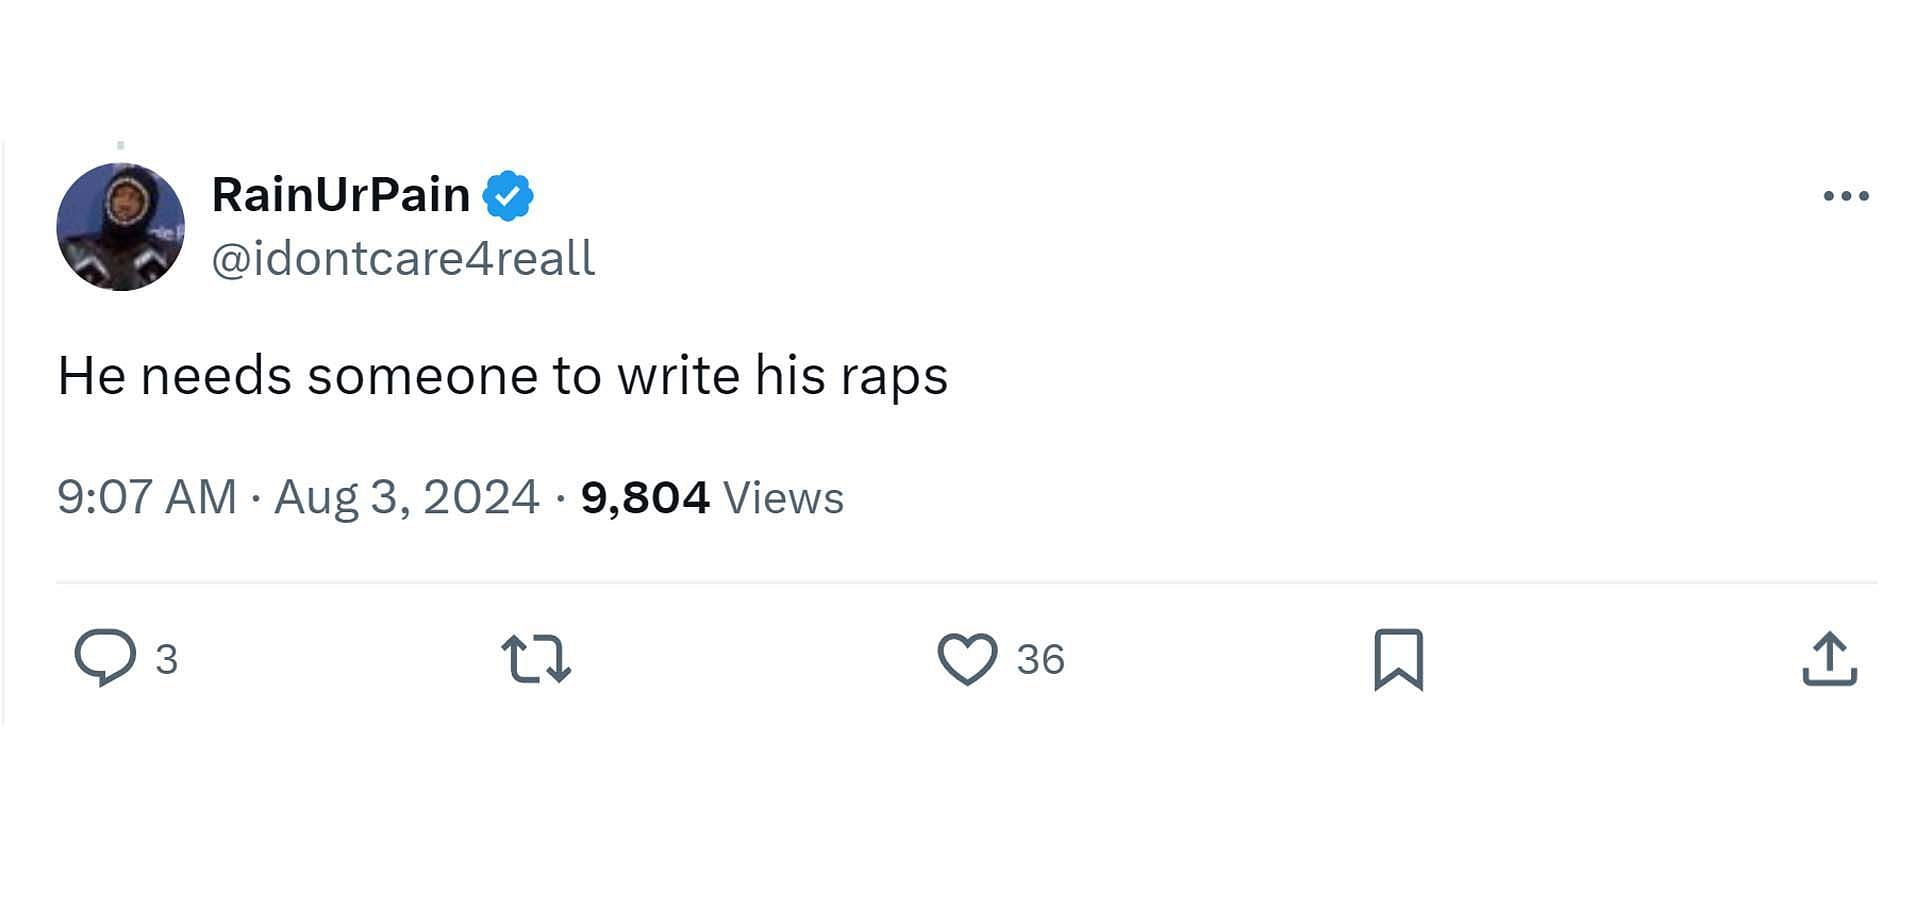Like the tweet with the heart icon
1920x900 pixels.
(967, 659)
